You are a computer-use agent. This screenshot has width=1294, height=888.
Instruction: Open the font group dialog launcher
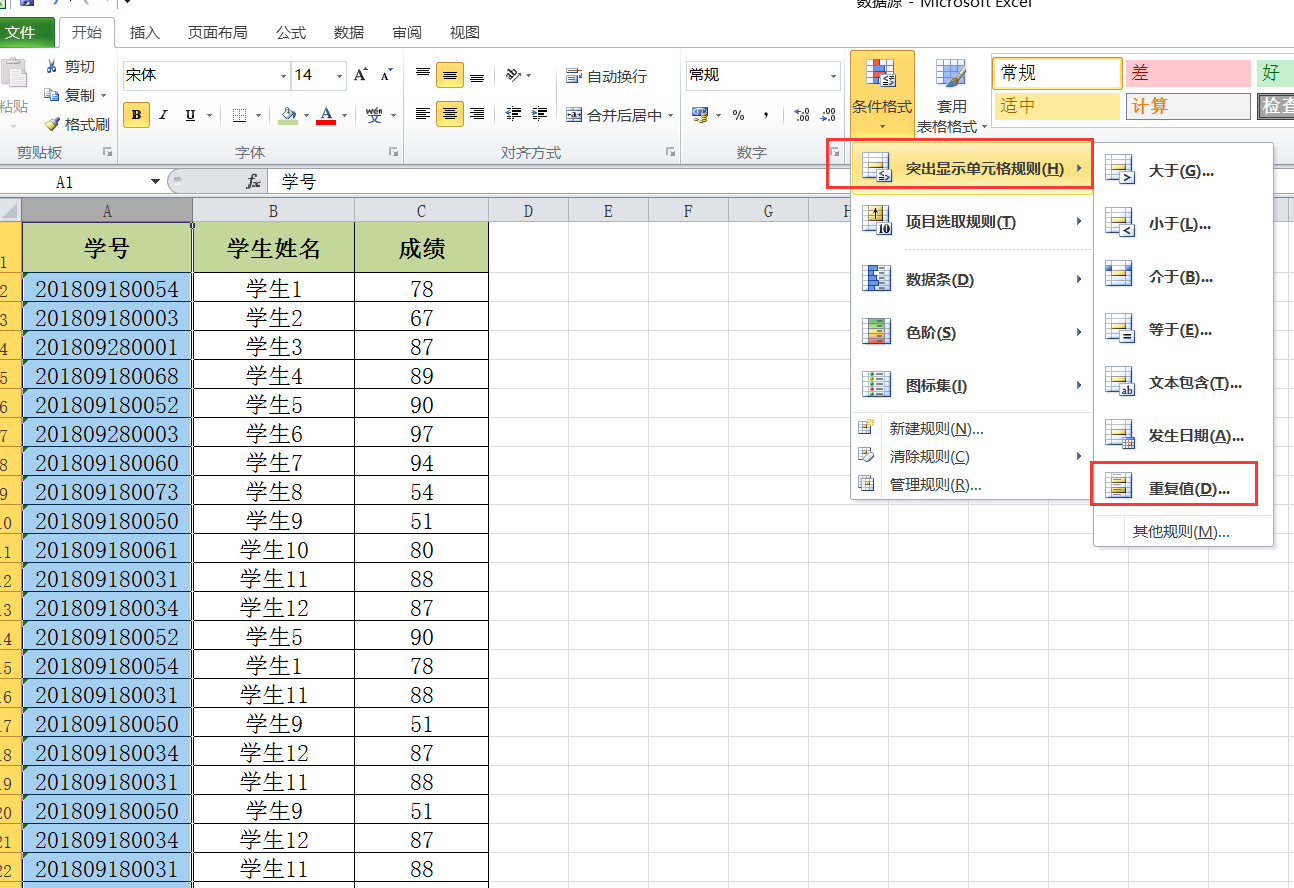pyautogui.click(x=394, y=153)
